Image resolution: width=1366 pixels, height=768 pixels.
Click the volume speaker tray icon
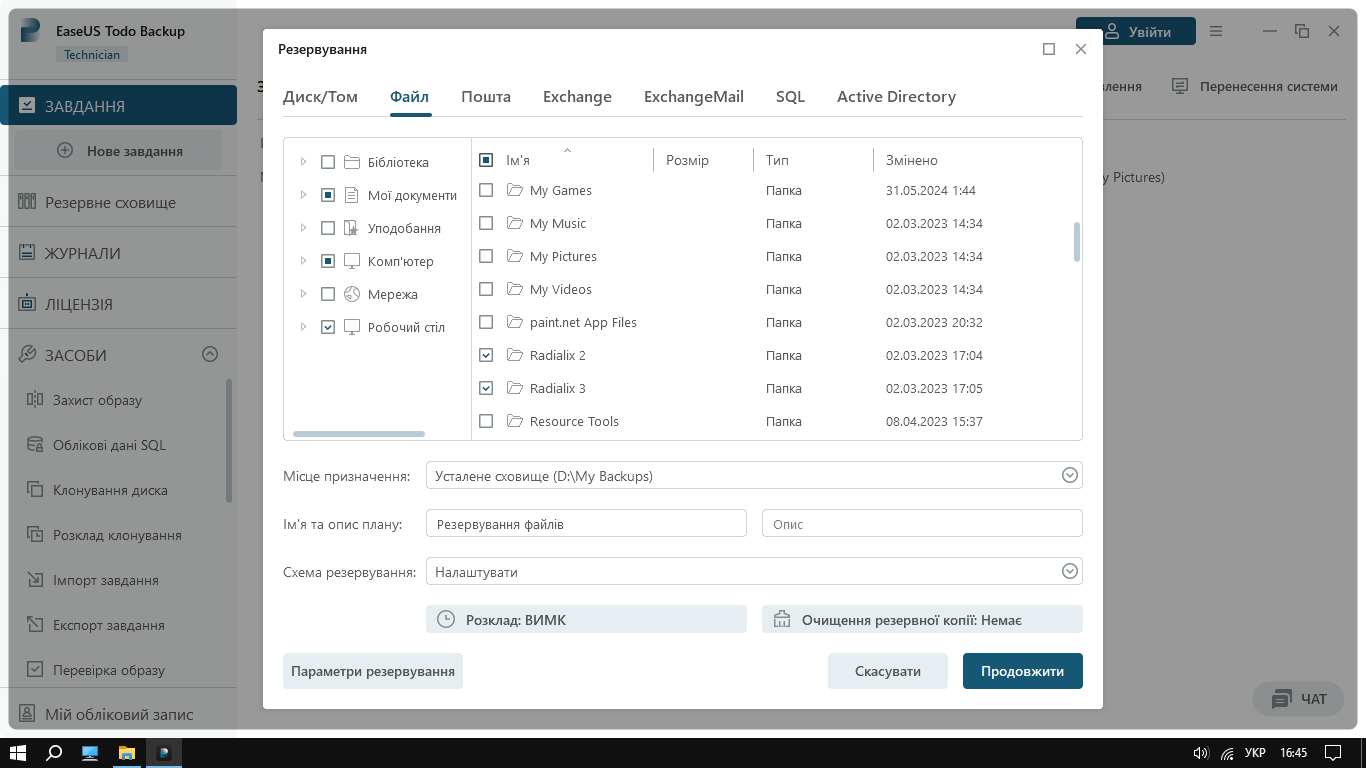point(1201,753)
